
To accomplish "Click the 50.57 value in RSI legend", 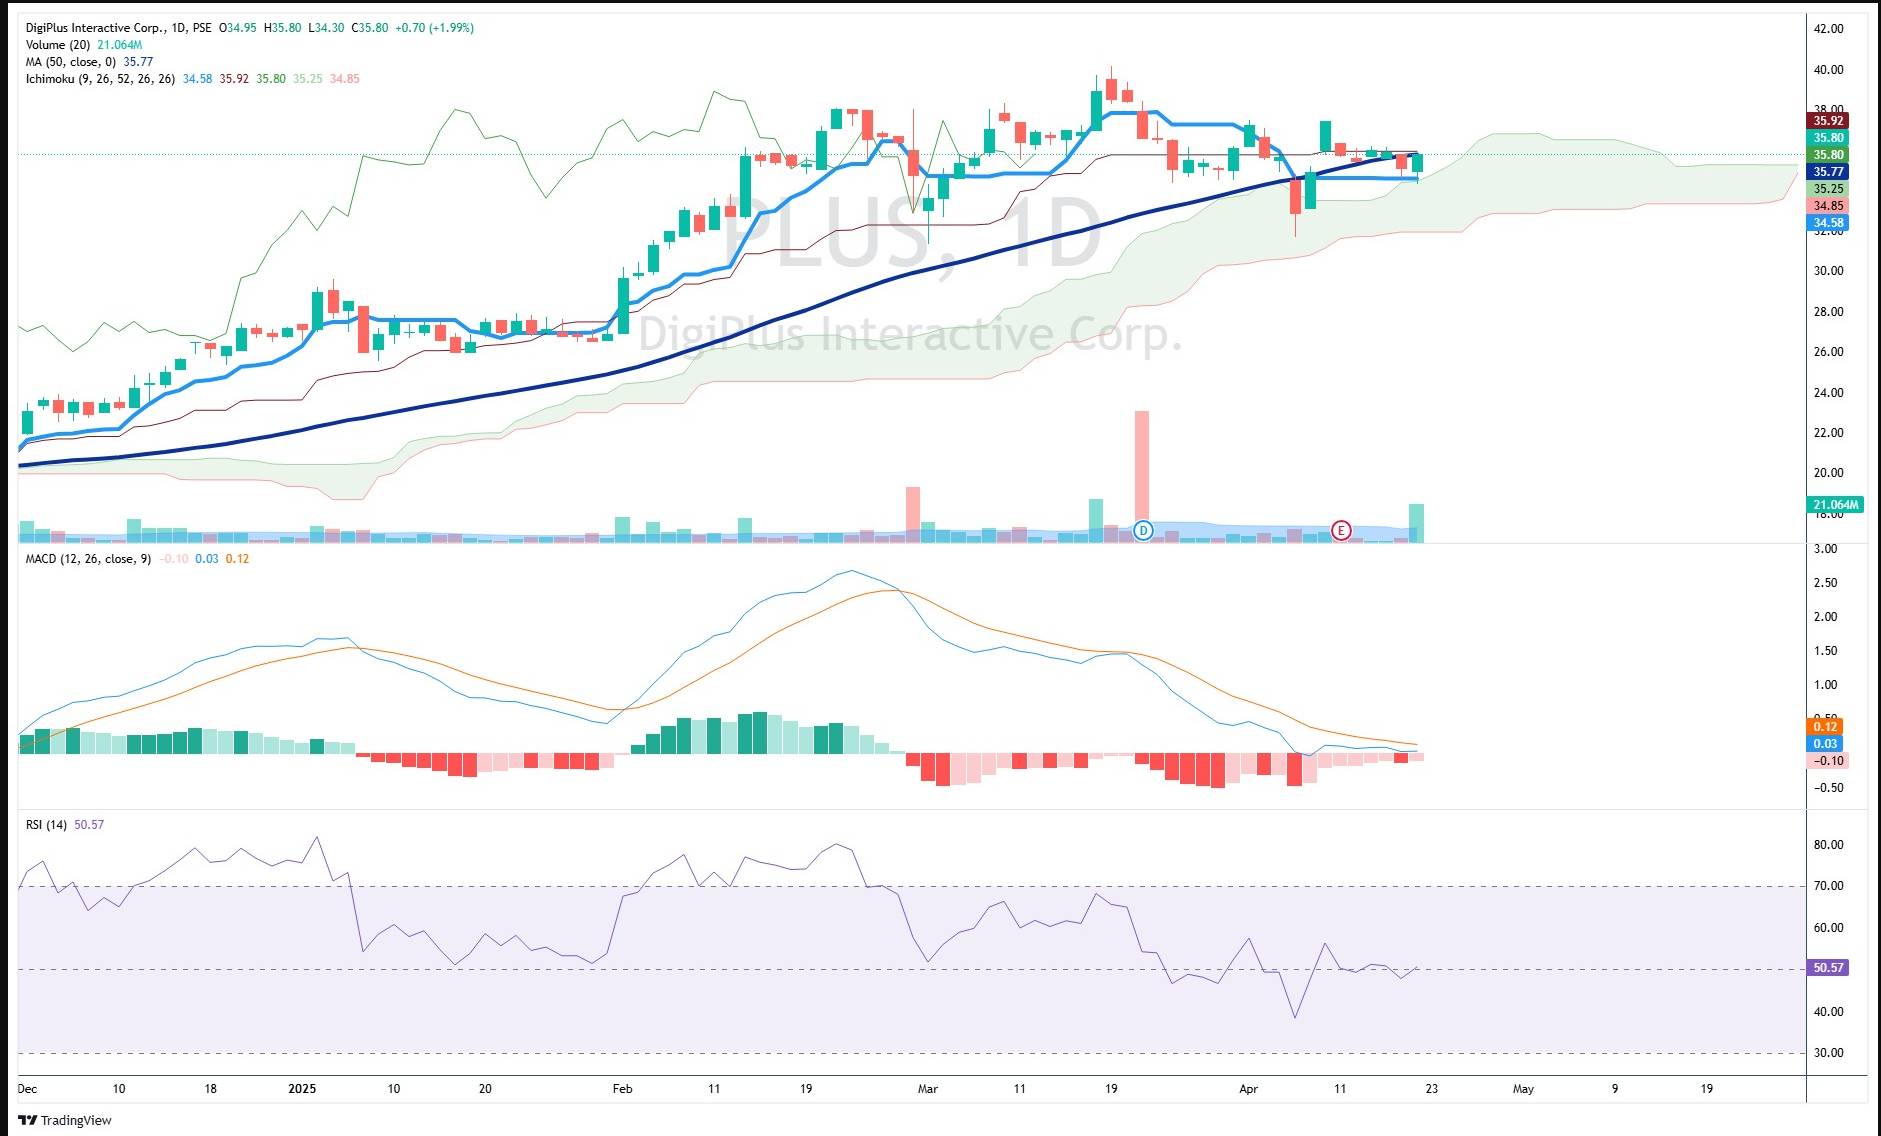I will (x=89, y=825).
